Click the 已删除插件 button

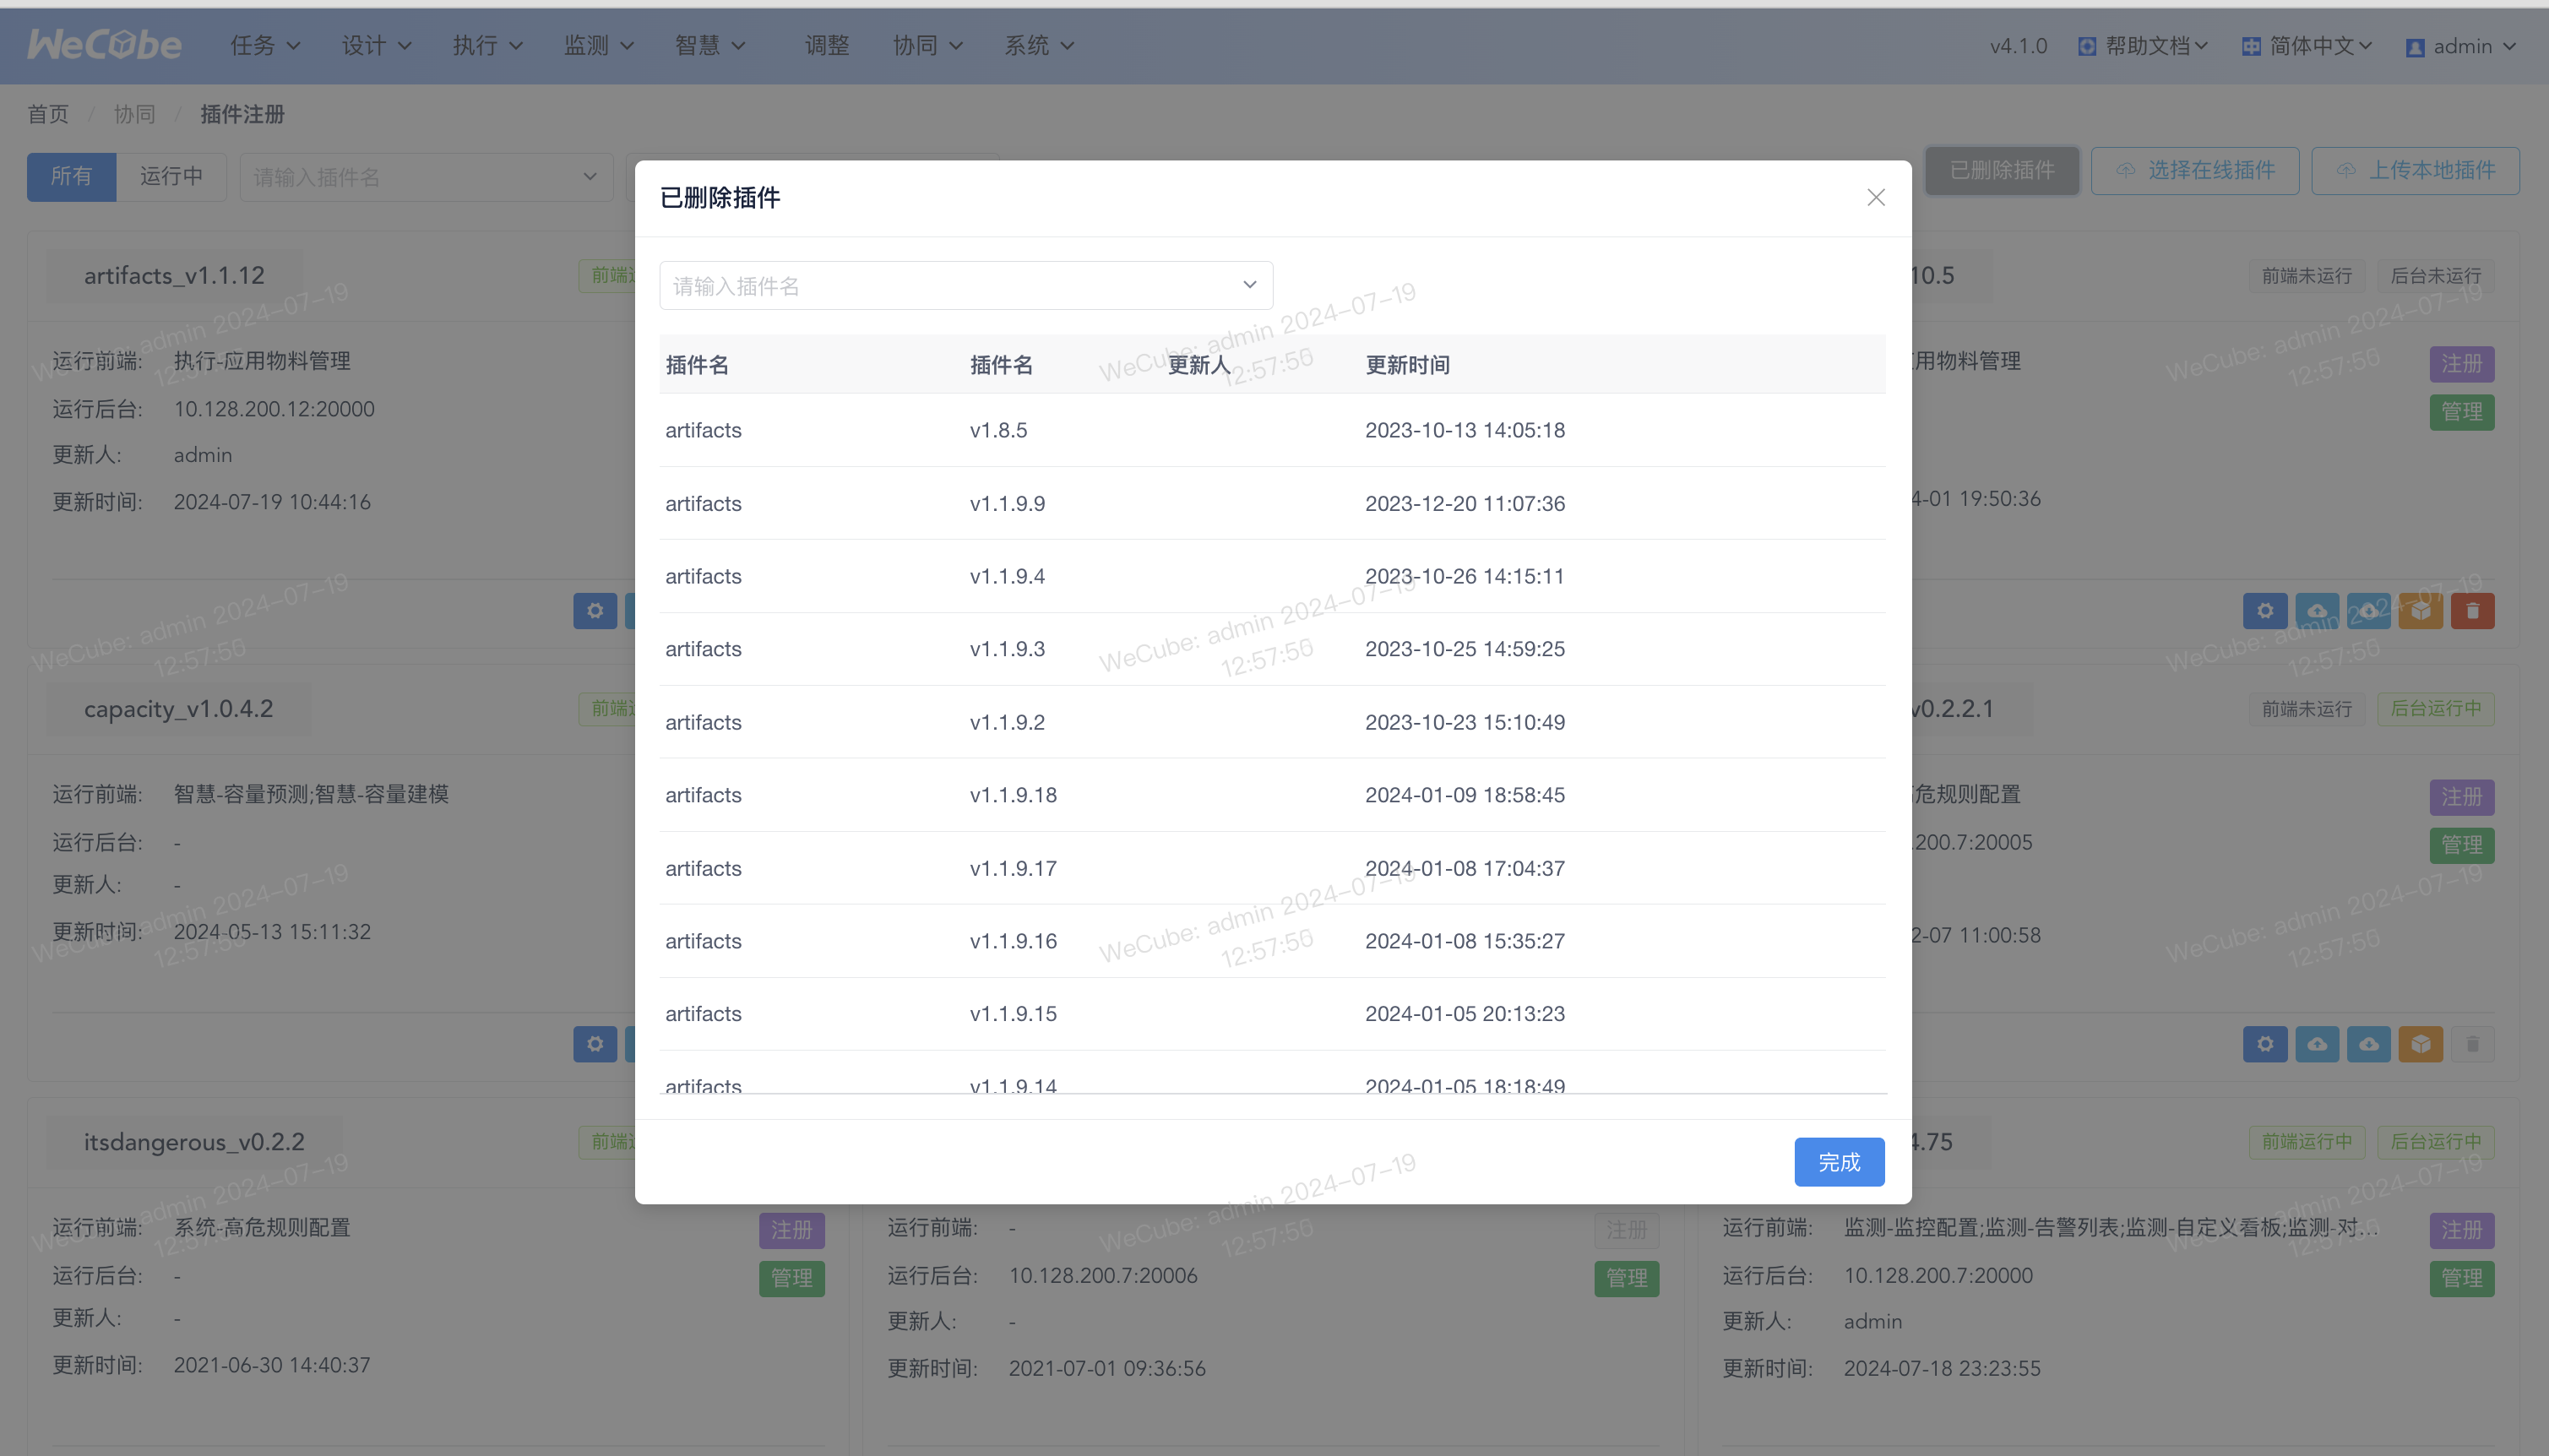click(x=2002, y=171)
